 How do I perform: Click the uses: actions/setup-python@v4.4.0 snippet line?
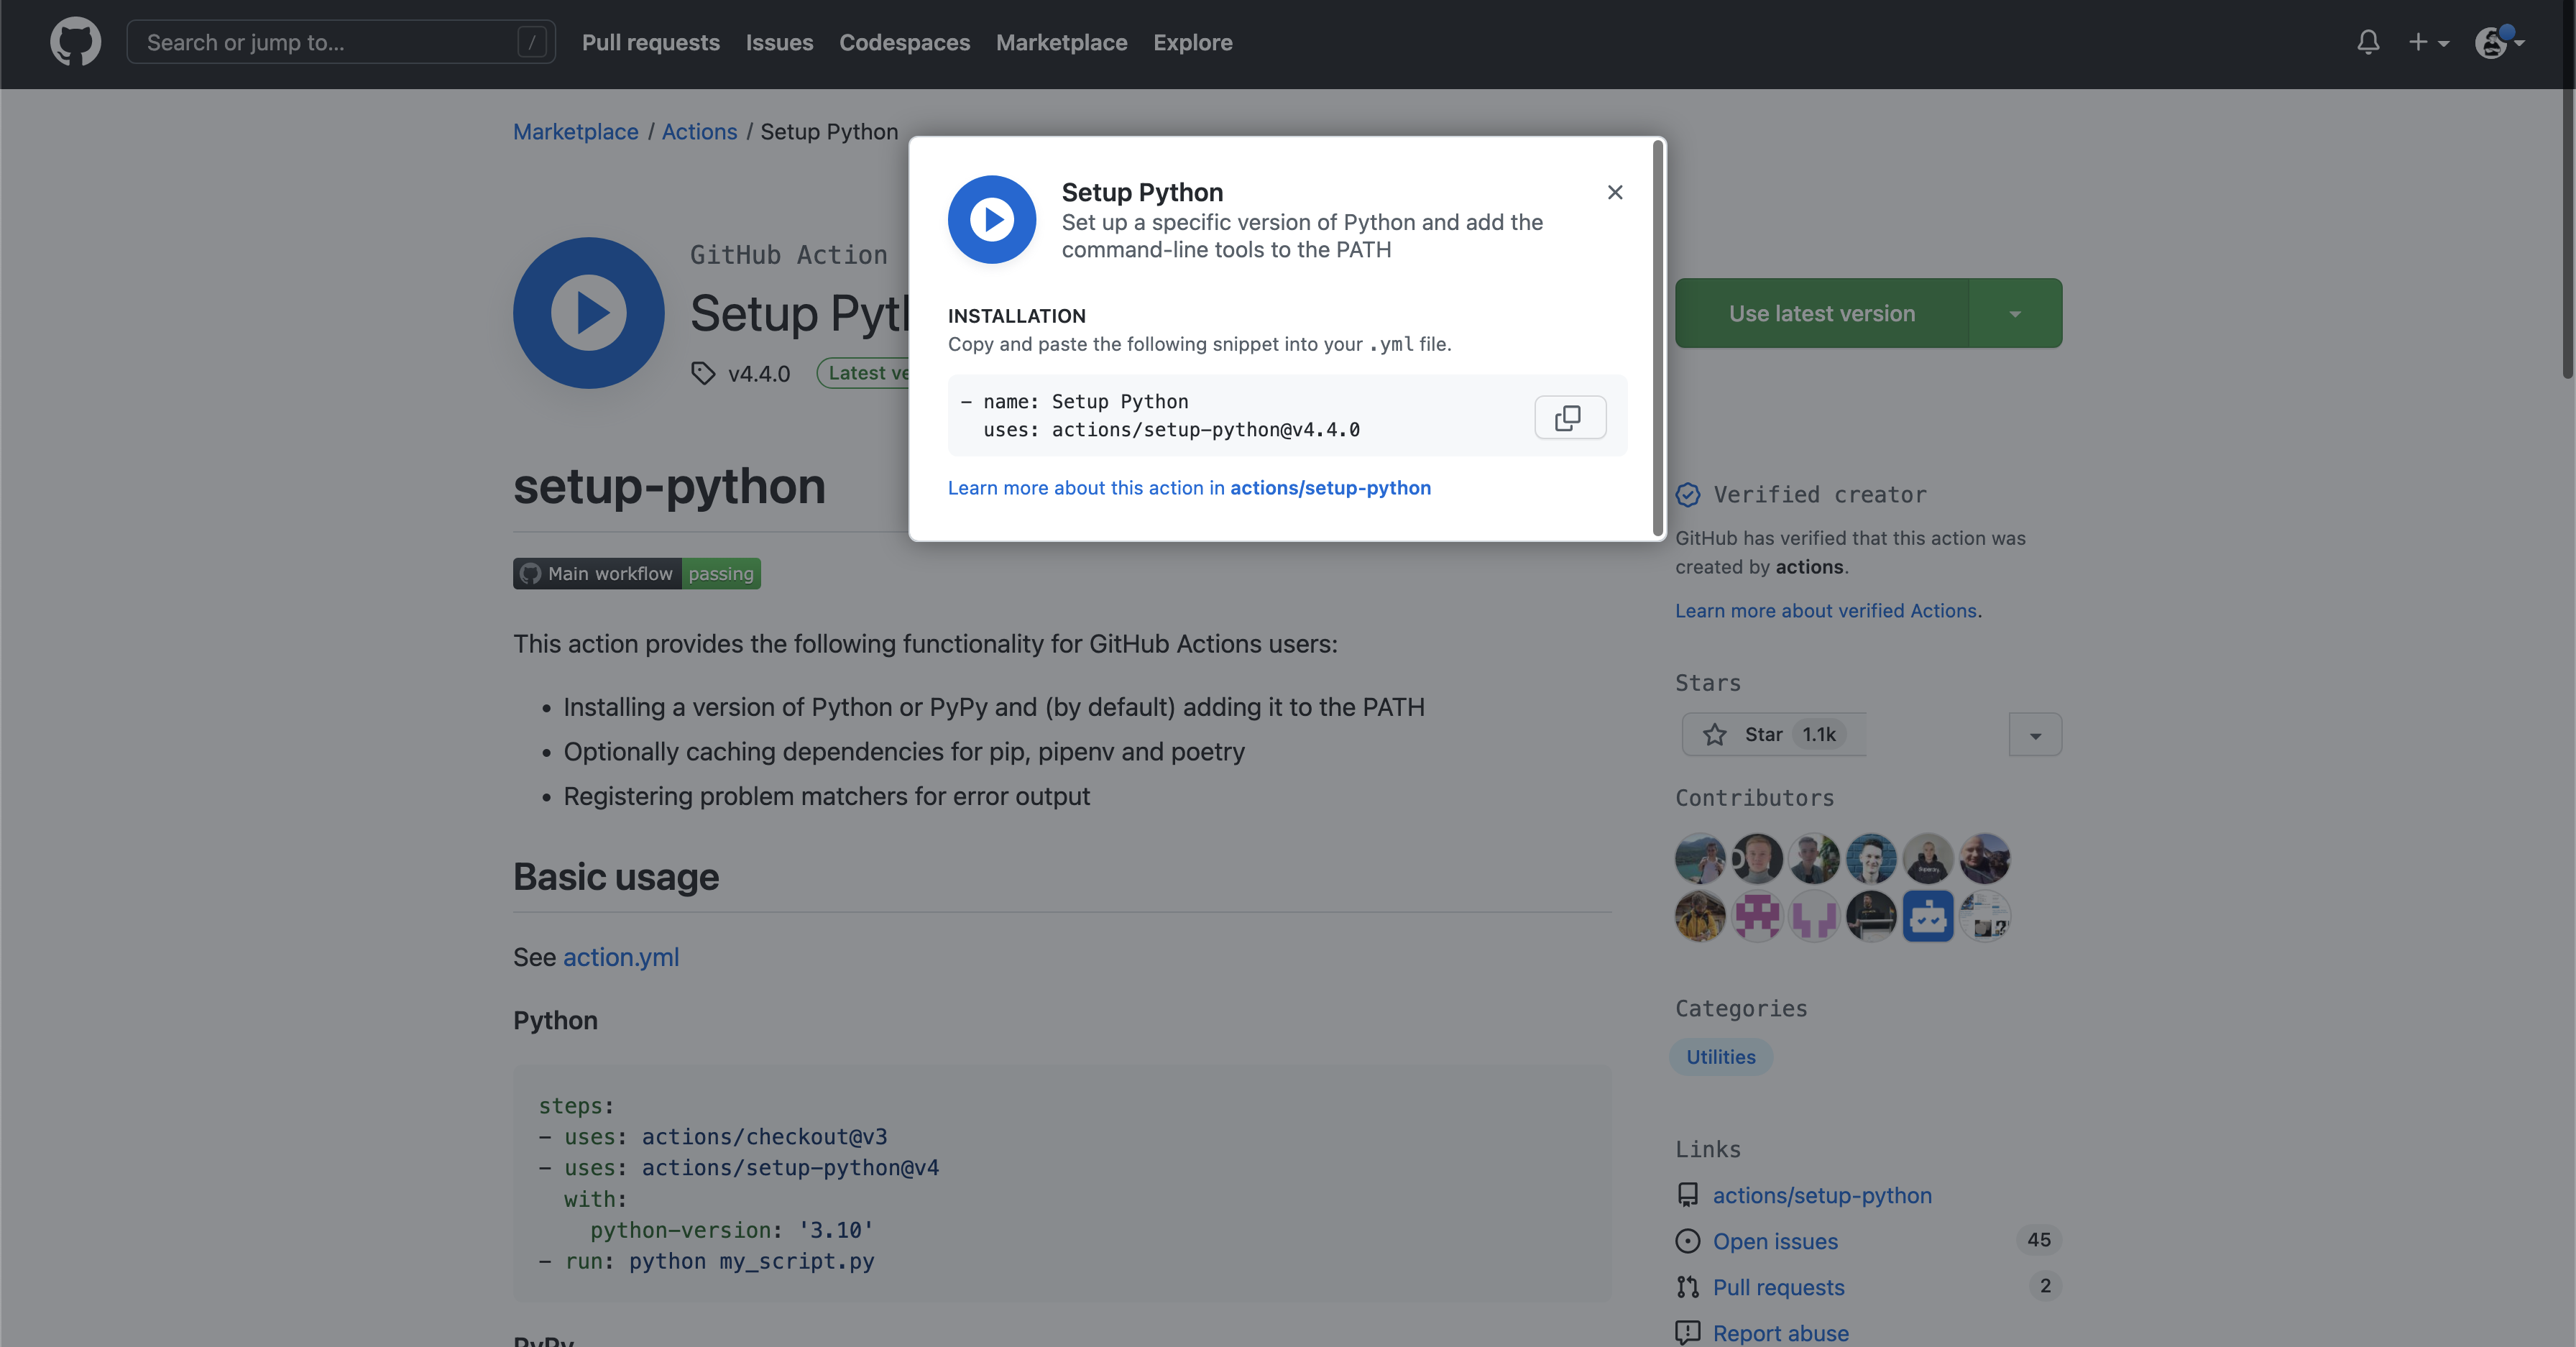[1171, 430]
